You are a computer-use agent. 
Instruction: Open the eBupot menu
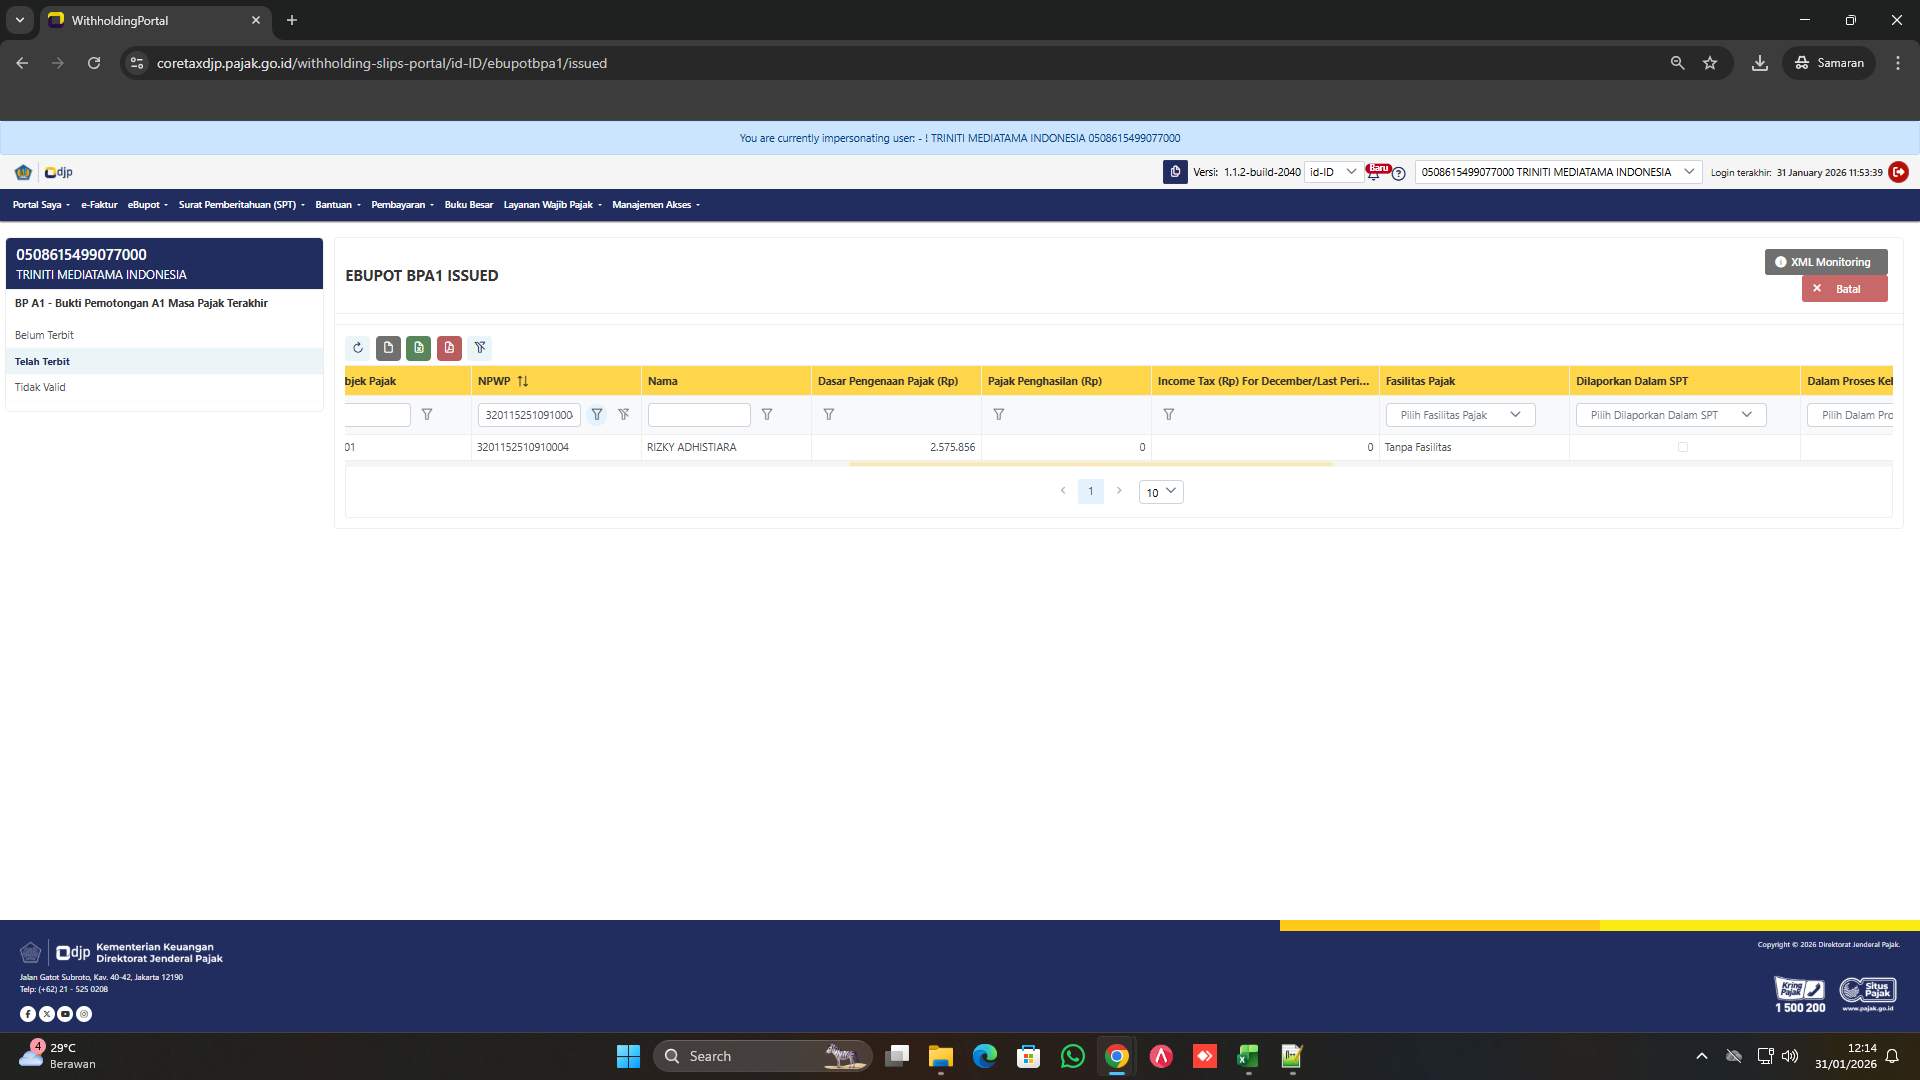tap(146, 204)
